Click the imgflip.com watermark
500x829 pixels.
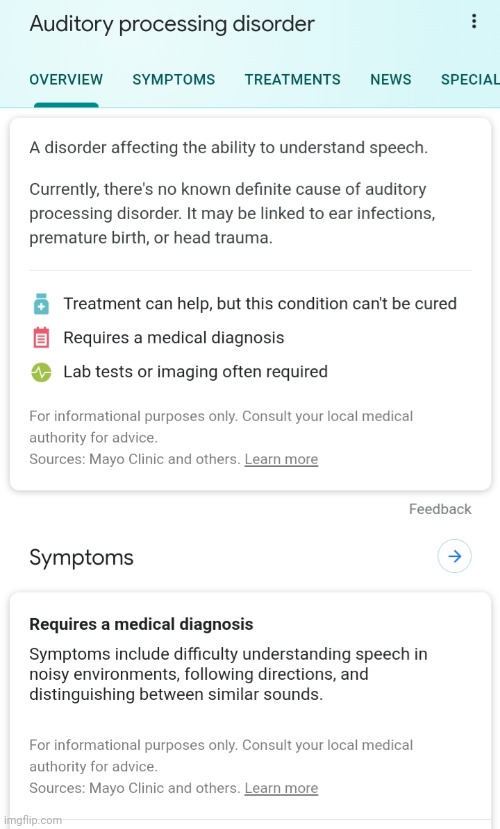click(x=32, y=821)
